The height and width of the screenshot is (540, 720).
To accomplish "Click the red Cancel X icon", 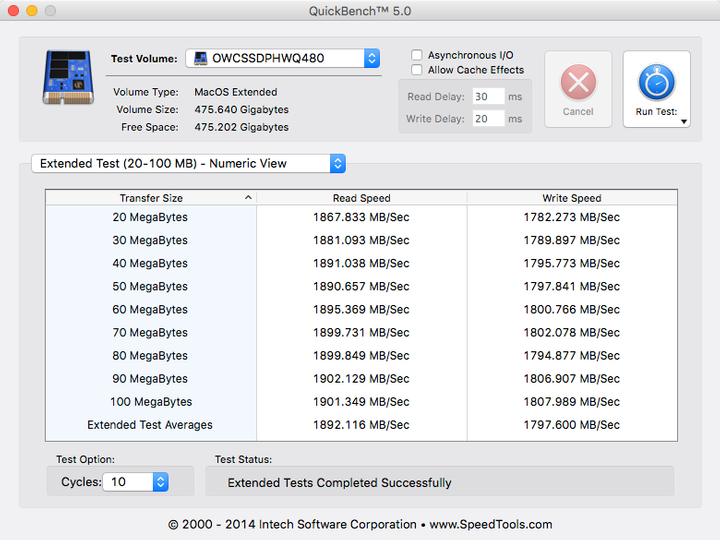I will pos(578,81).
